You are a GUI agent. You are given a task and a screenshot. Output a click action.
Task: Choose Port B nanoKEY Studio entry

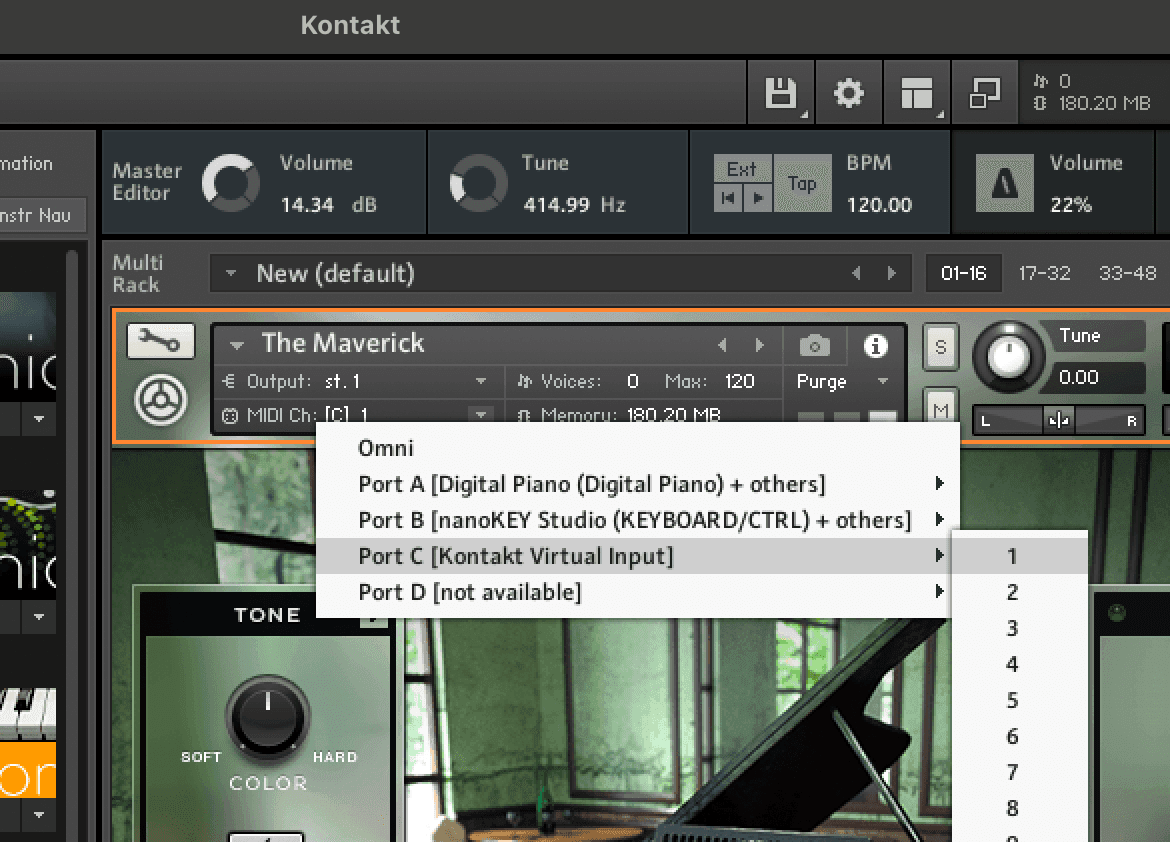pos(634,520)
